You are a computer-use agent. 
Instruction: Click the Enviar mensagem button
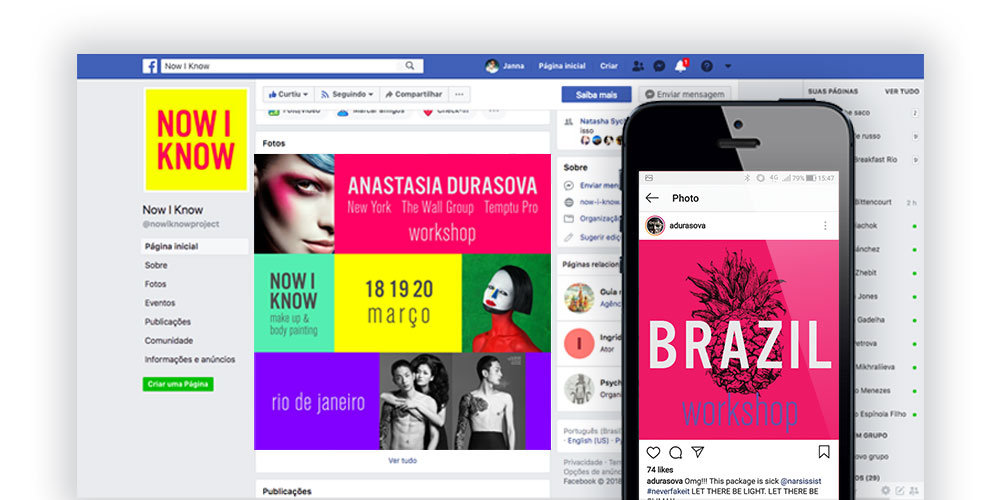pyautogui.click(x=686, y=94)
